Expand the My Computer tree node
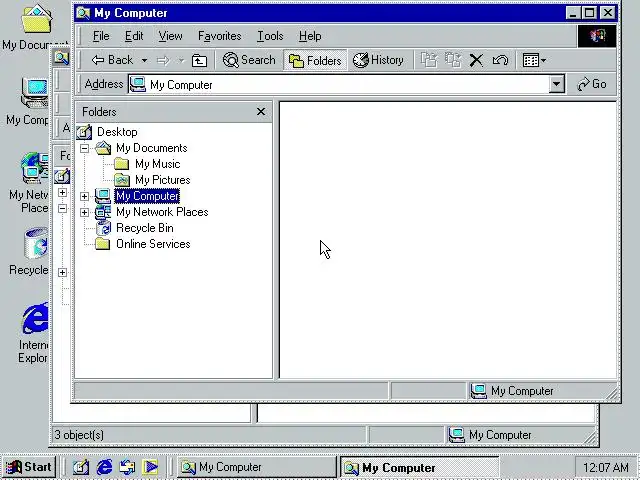This screenshot has width=640, height=480. point(84,196)
